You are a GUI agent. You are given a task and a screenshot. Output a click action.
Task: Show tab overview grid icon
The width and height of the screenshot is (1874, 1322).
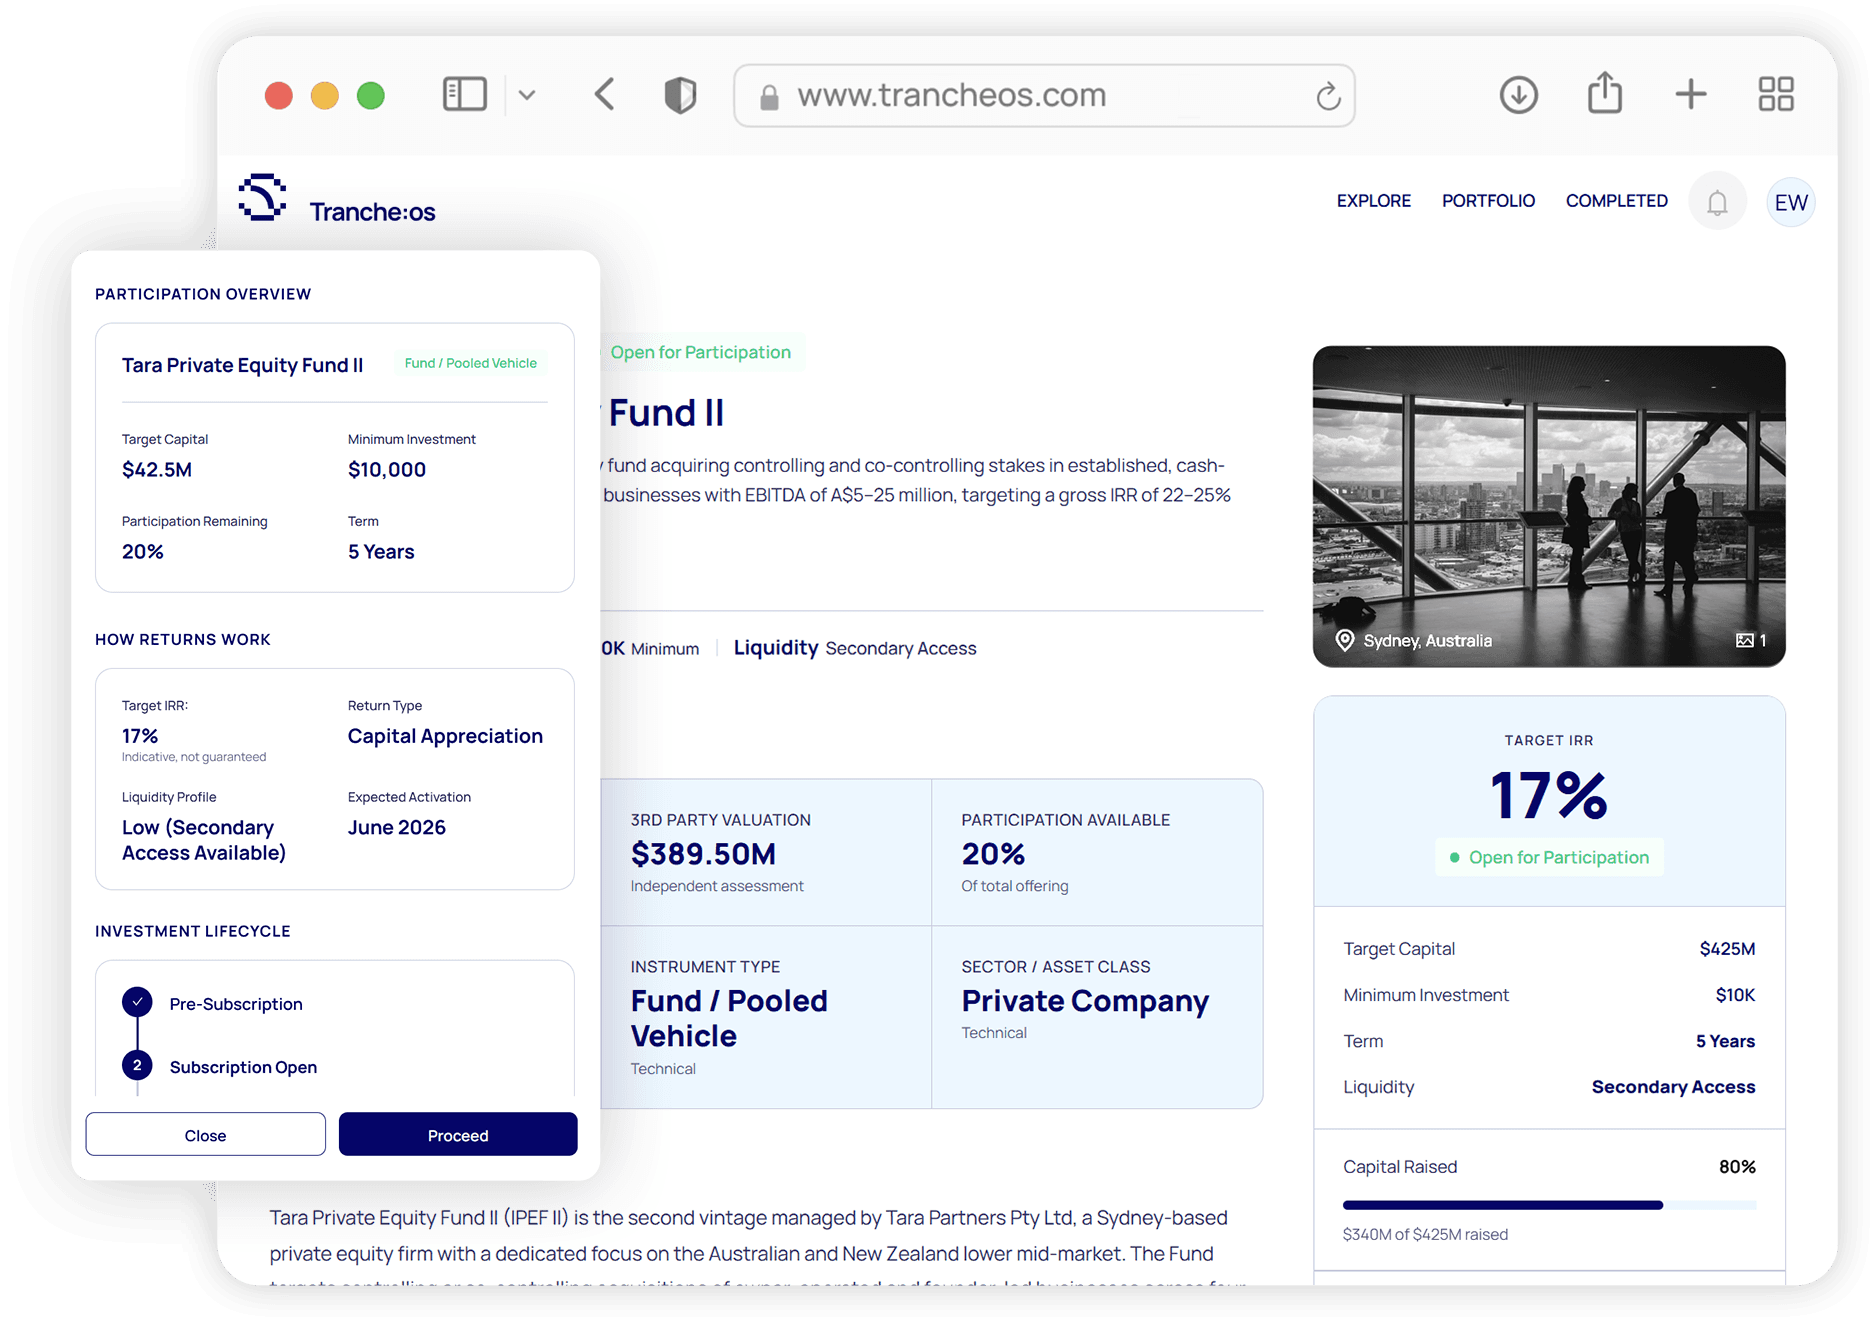[x=1776, y=95]
